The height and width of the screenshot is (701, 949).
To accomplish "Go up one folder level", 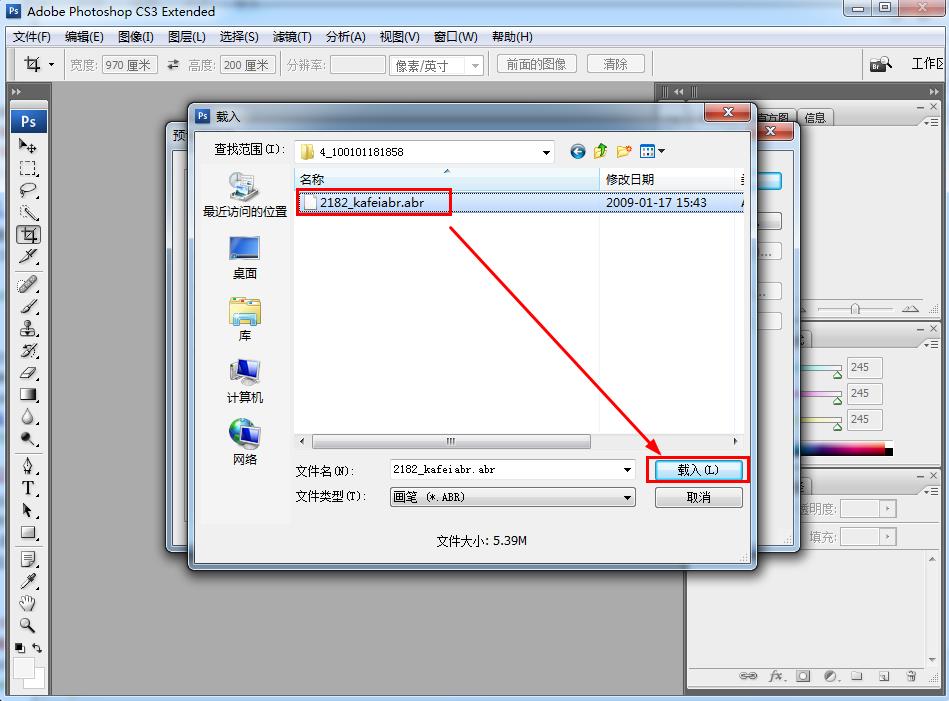I will click(600, 152).
